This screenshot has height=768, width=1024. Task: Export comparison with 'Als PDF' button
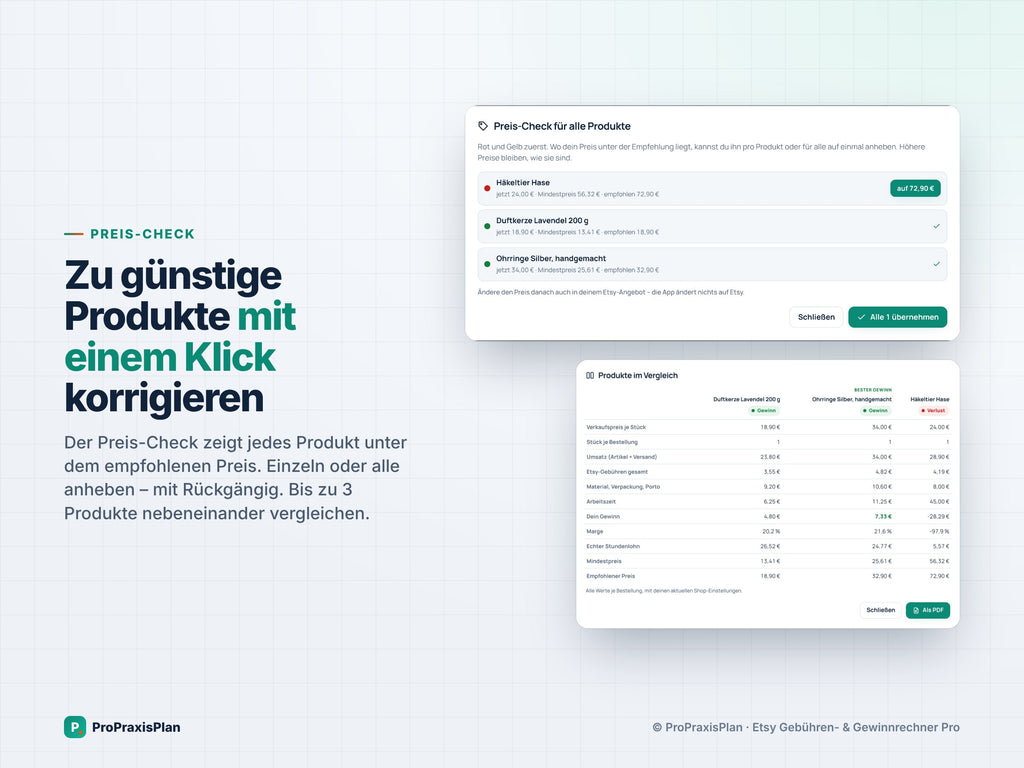point(928,610)
